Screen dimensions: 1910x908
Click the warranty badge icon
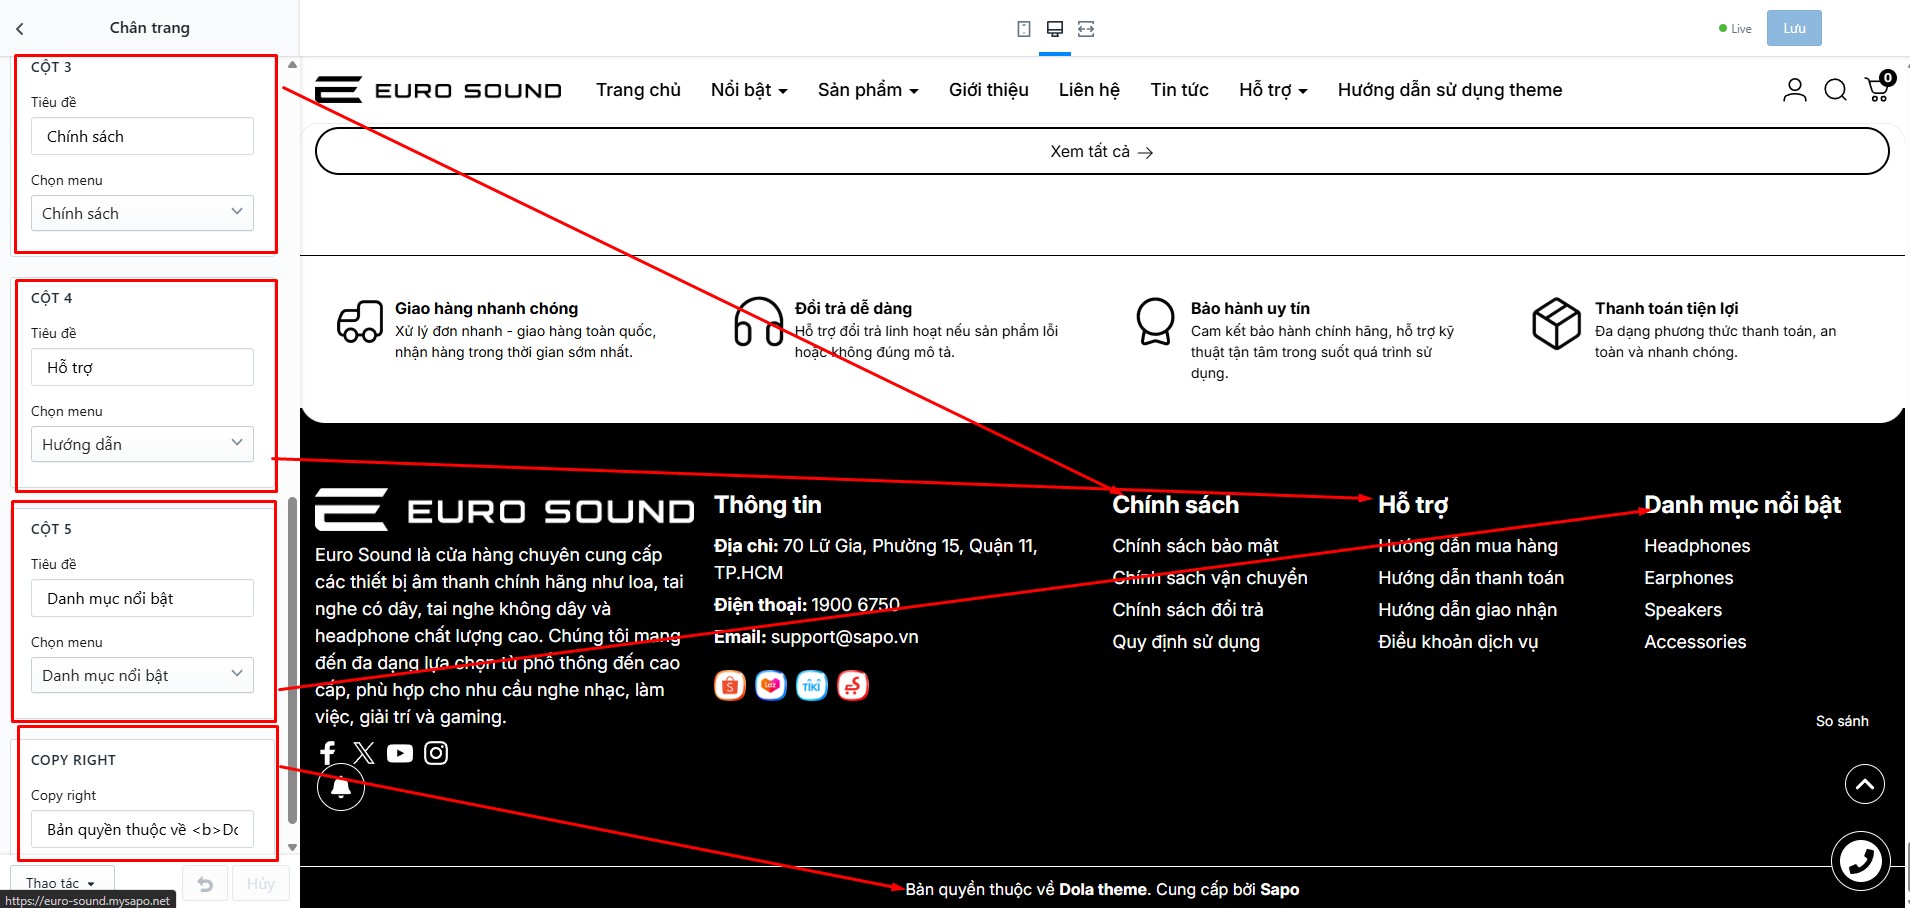tap(1155, 322)
